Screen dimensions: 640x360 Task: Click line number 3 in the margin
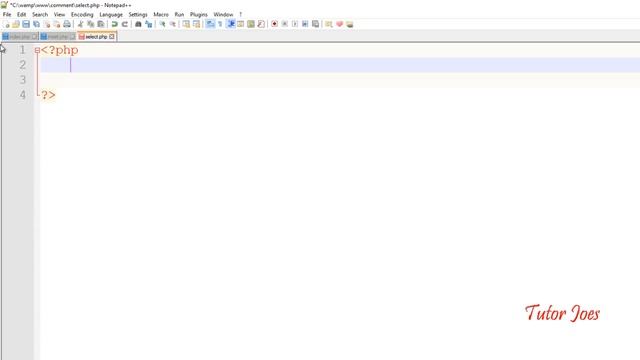[x=22, y=80]
